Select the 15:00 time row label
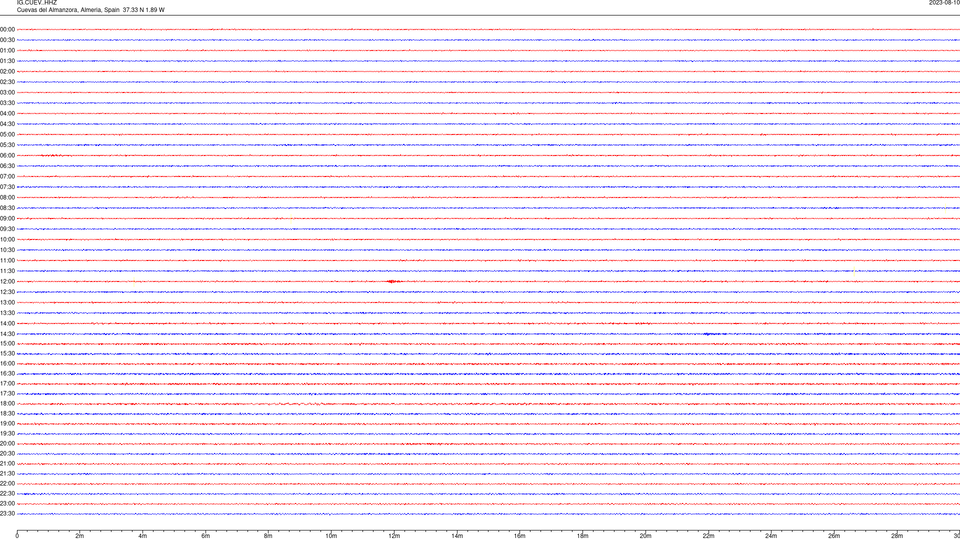Image resolution: width=960 pixels, height=540 pixels. [x=7, y=343]
